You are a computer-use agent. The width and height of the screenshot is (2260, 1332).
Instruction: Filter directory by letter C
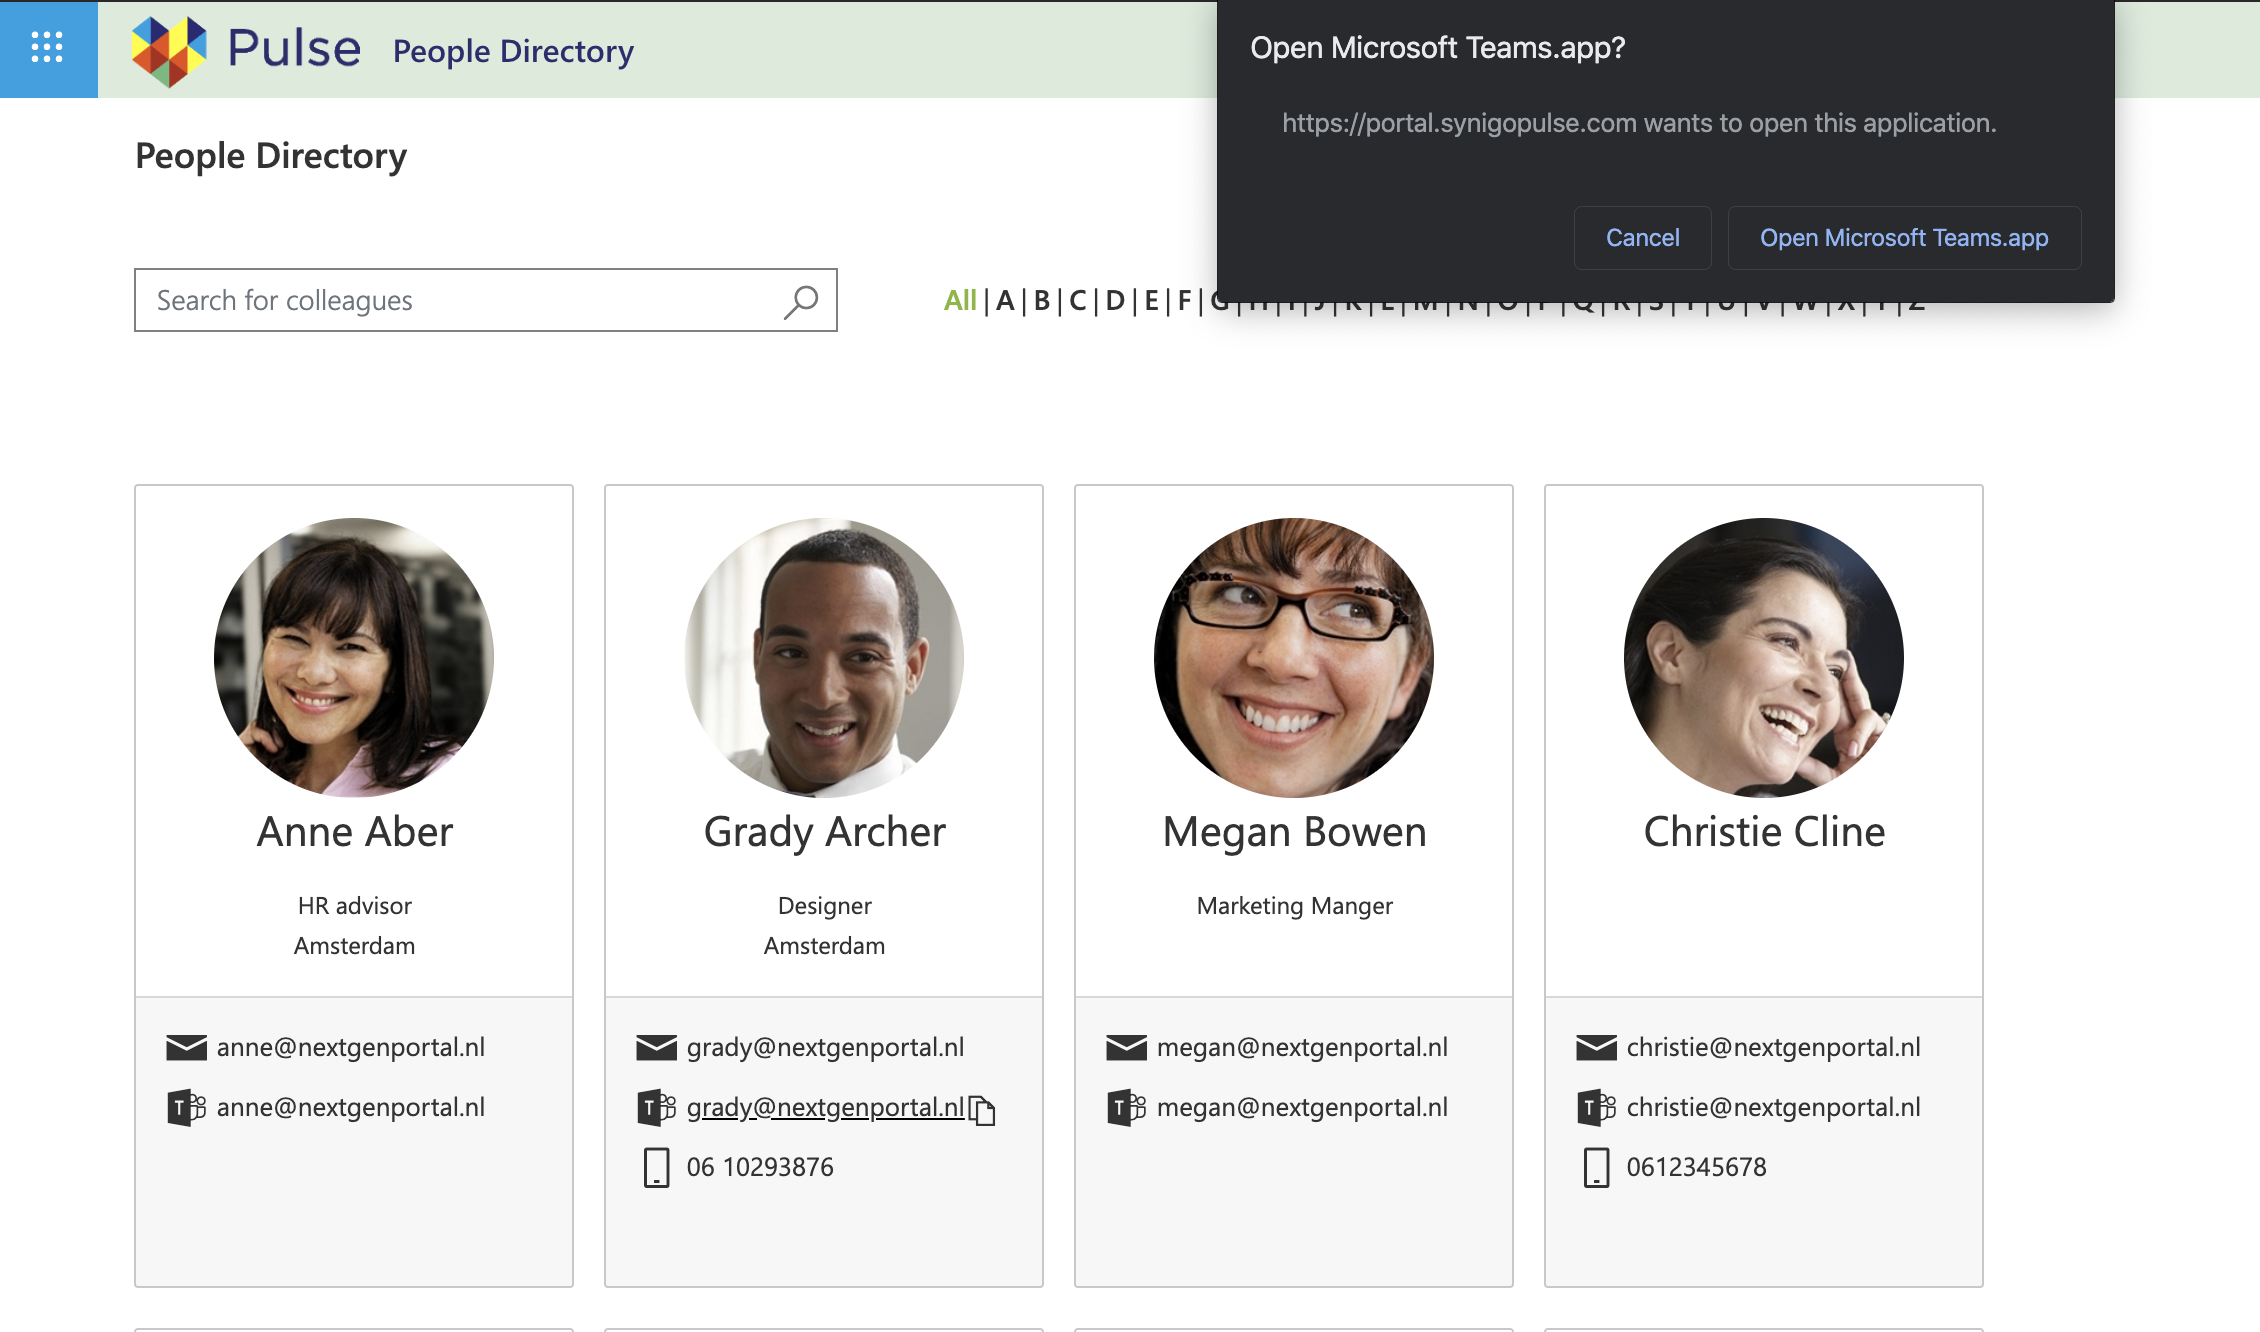pos(1078,300)
